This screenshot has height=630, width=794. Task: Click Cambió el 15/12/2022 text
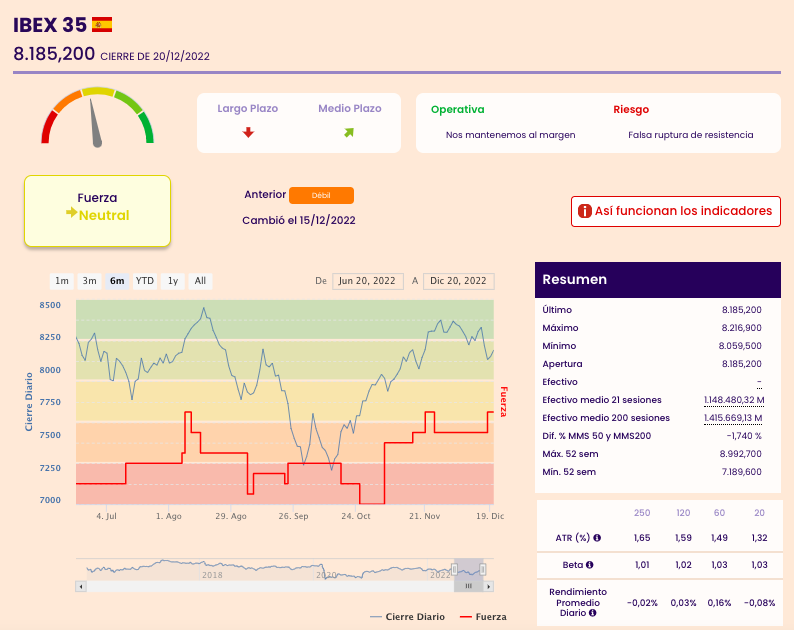(299, 220)
